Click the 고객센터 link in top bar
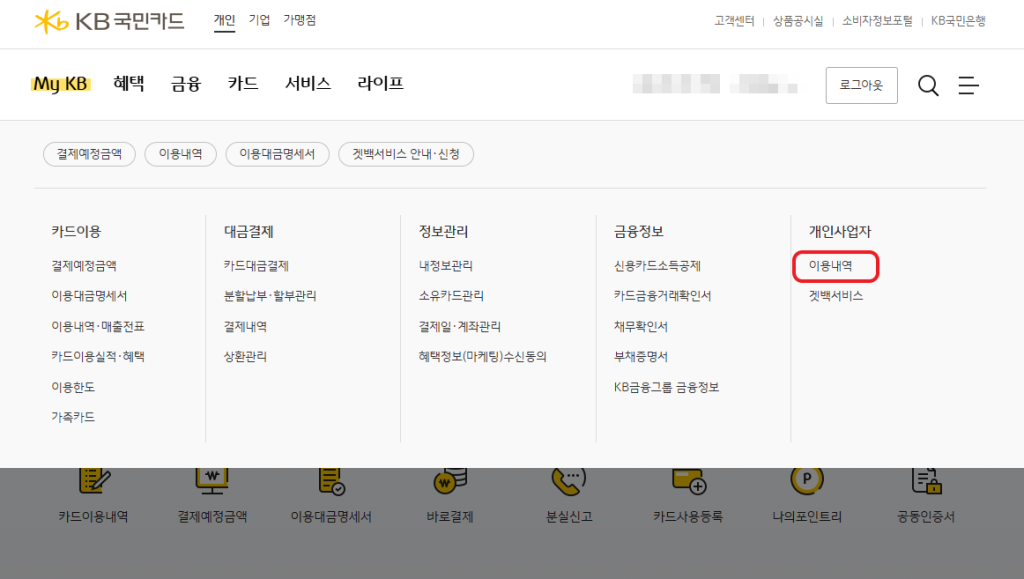Screen dimensions: 1024x579 click(734, 21)
